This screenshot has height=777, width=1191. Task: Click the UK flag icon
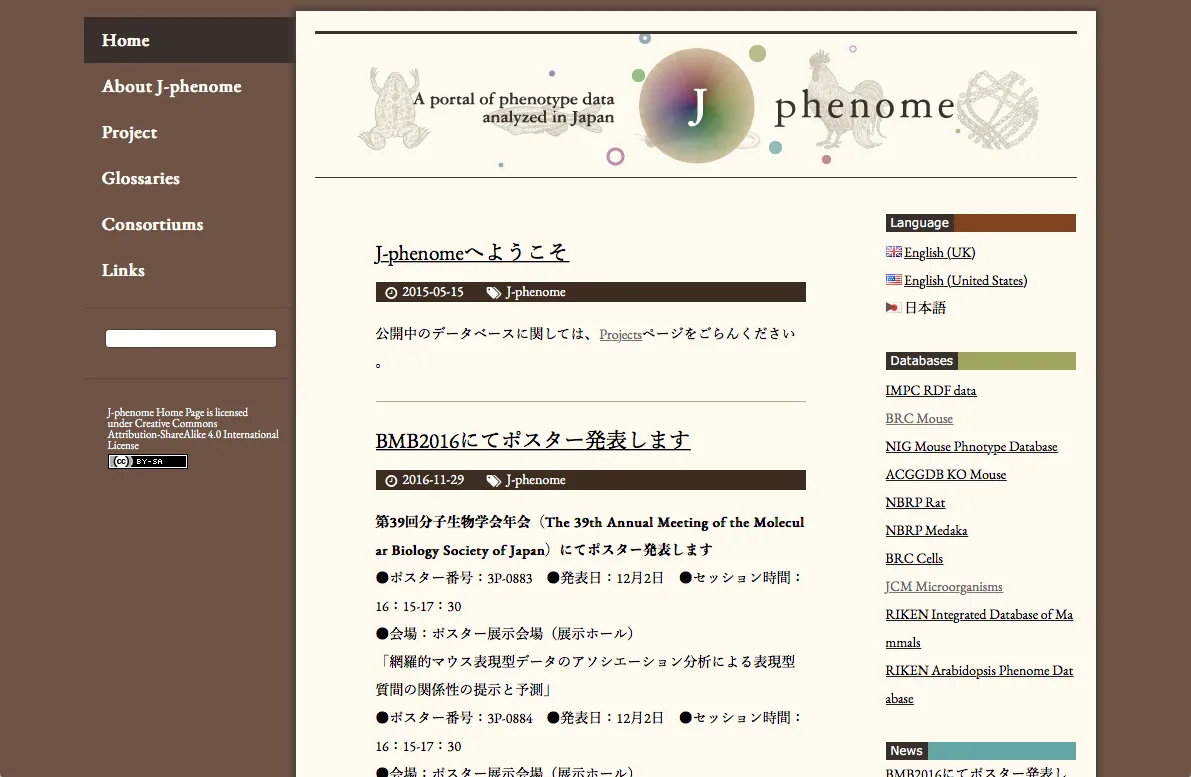(x=893, y=251)
